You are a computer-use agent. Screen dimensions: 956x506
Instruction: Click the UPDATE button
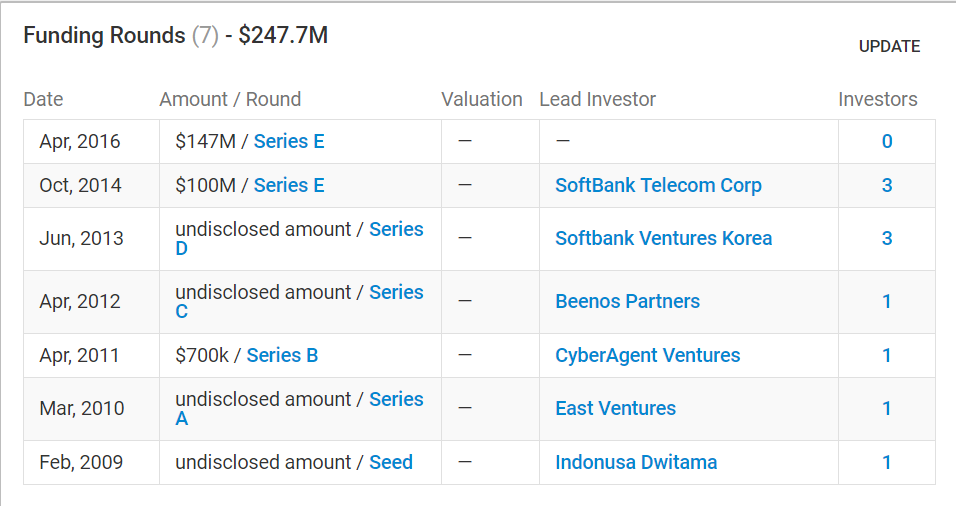click(x=889, y=47)
